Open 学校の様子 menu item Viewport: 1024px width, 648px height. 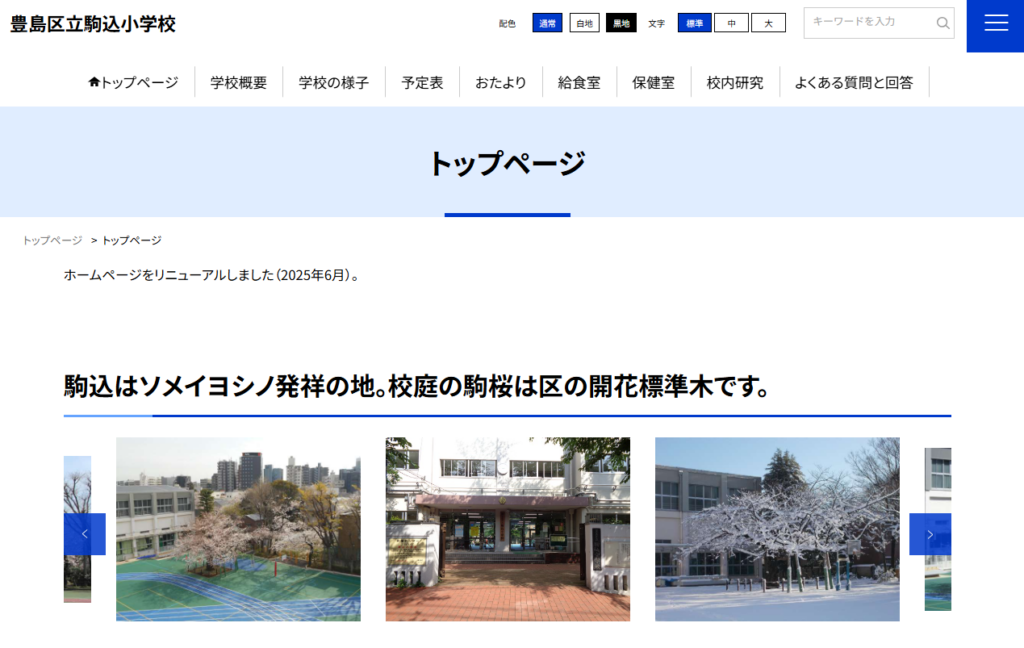click(333, 83)
